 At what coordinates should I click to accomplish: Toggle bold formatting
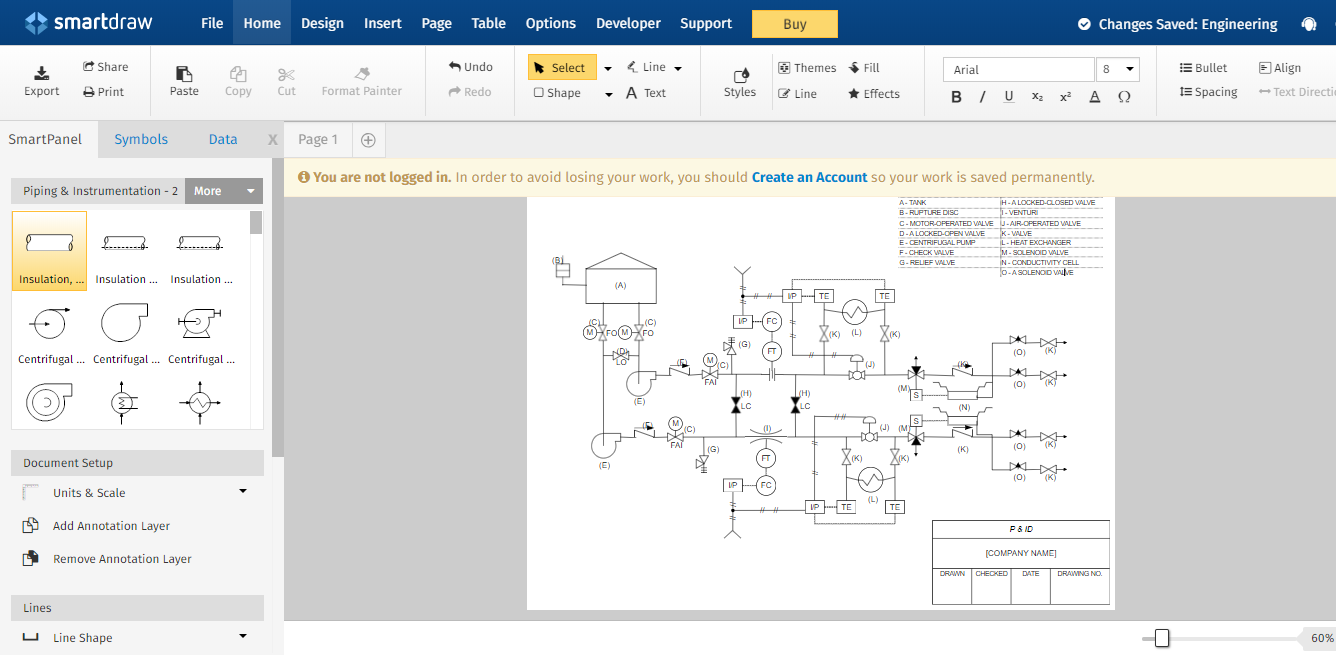point(956,97)
